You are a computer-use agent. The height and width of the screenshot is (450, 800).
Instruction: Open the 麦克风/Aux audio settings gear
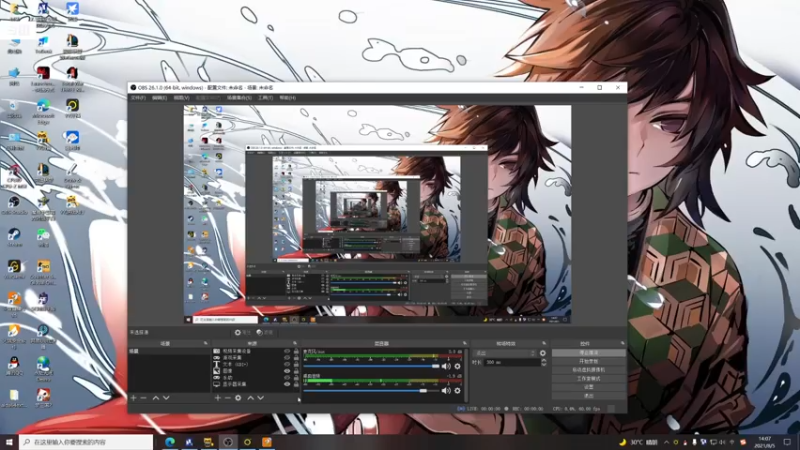[x=457, y=366]
